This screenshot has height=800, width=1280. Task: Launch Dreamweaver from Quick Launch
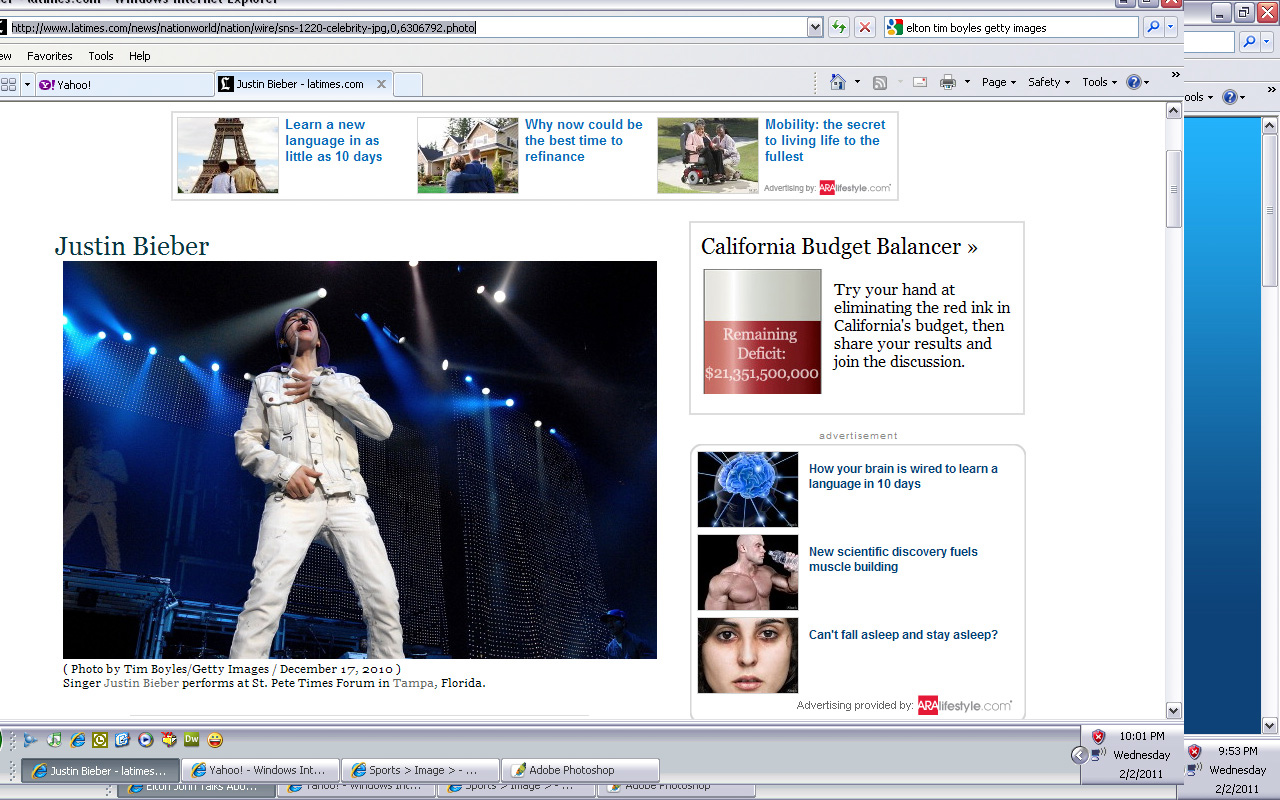click(x=191, y=740)
